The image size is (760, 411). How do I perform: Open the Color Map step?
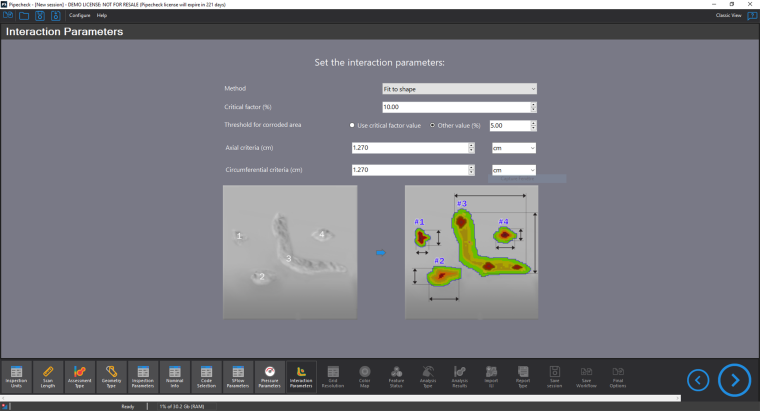tap(365, 376)
